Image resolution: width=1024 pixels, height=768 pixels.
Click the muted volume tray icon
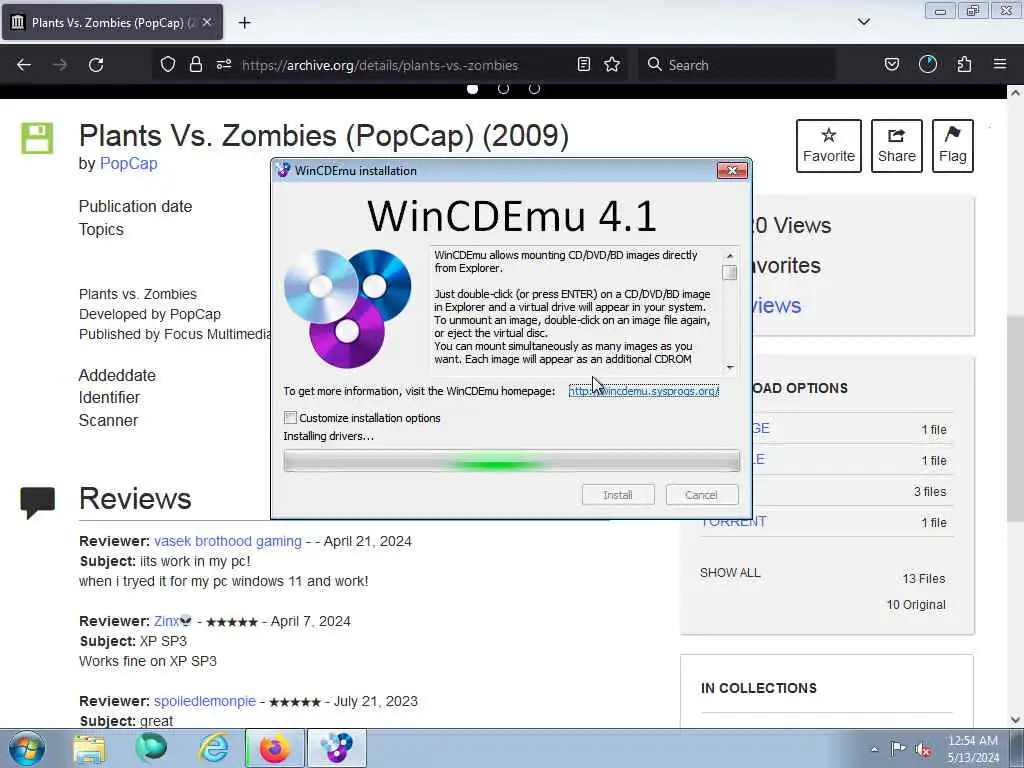923,750
